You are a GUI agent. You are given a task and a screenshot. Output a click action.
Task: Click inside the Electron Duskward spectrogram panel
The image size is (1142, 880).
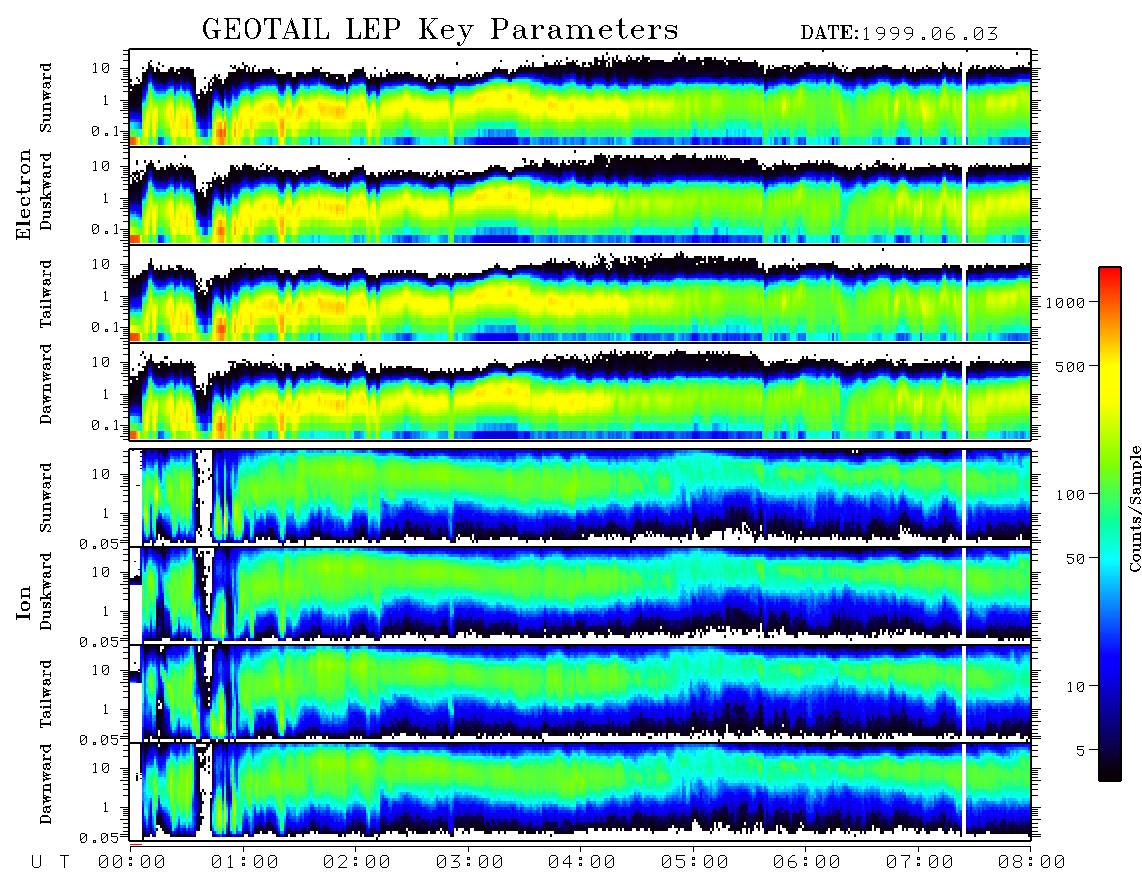point(580,195)
